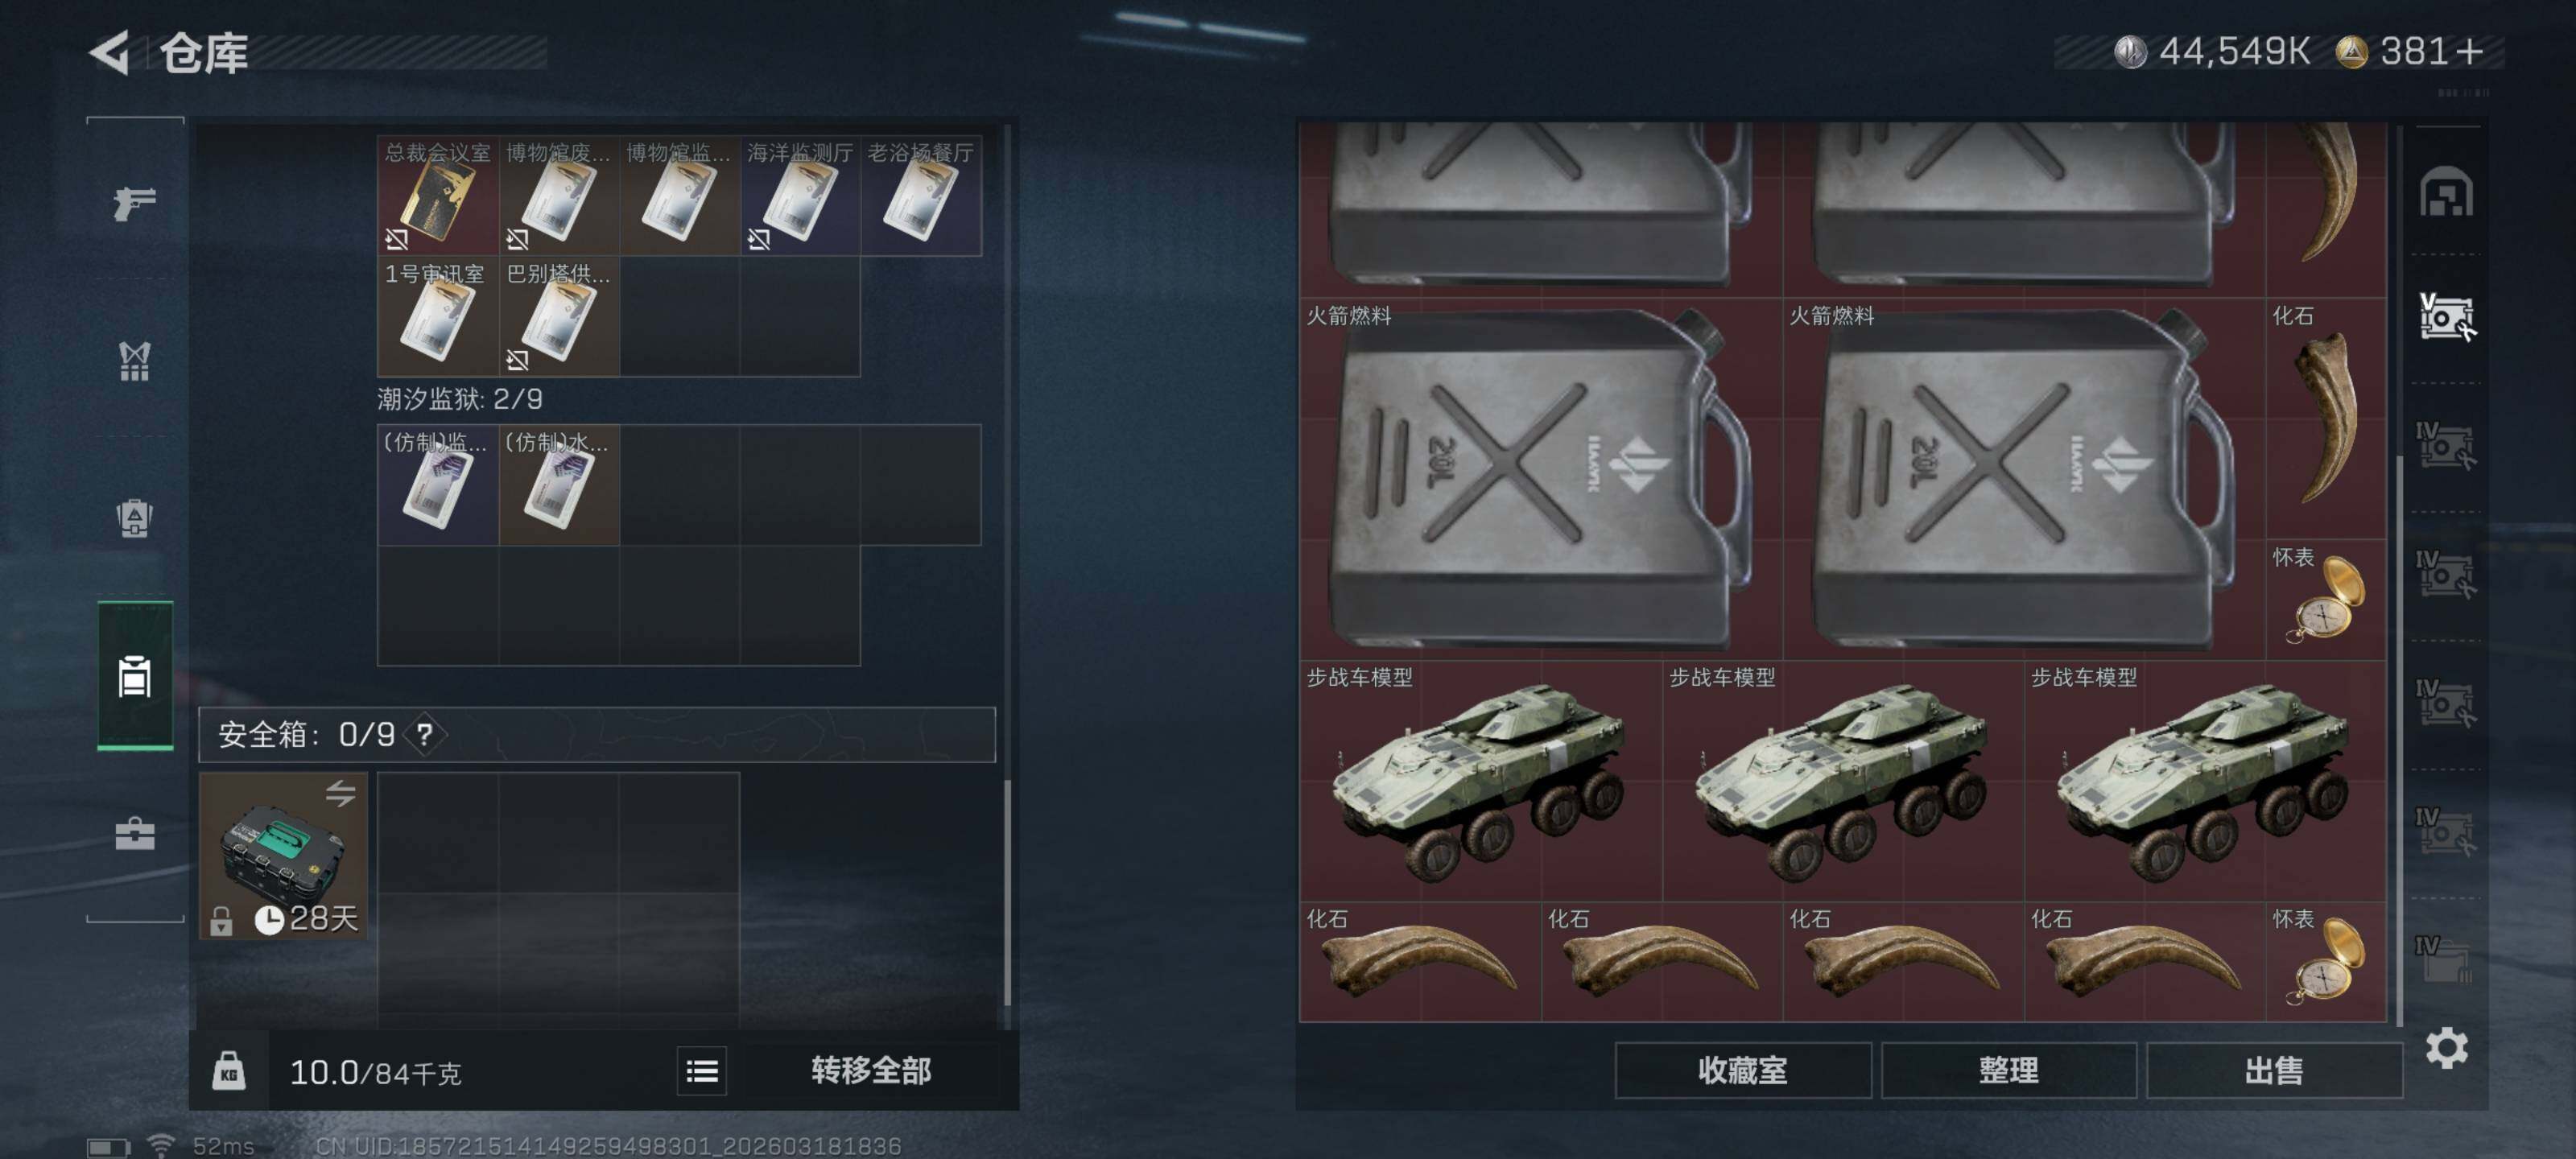Open warehouse settings gear icon
This screenshot has width=2576, height=1159.
click(x=2446, y=1048)
